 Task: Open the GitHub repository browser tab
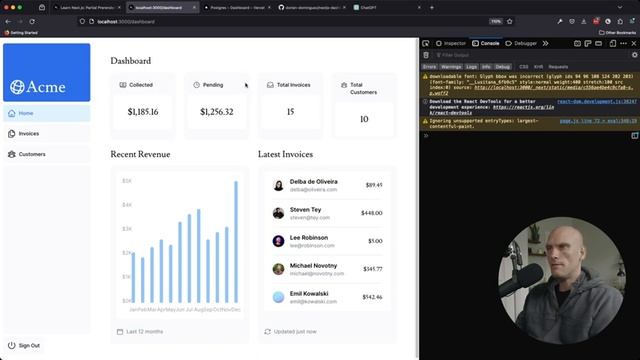(312, 7)
